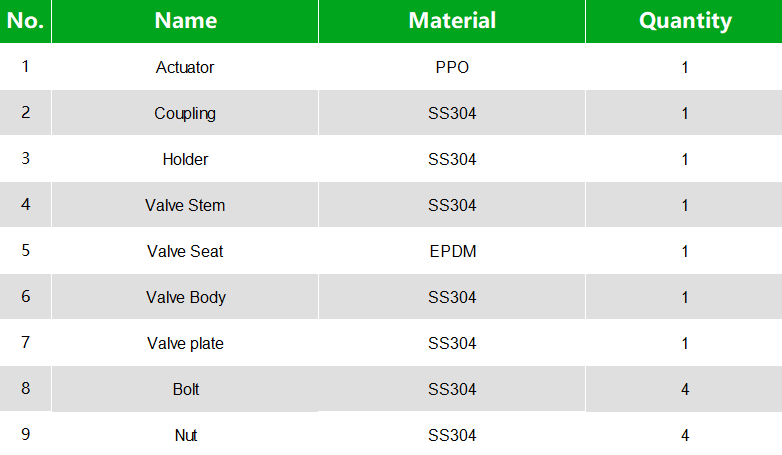
Task: Click the 'Name' column header
Action: pyautogui.click(x=185, y=21)
